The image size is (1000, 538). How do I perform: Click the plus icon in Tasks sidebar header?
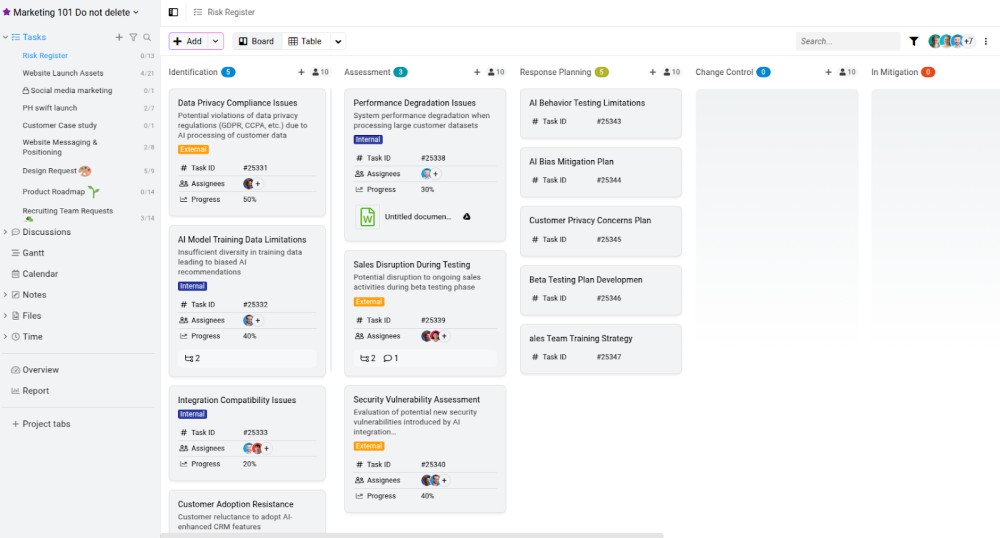point(119,37)
